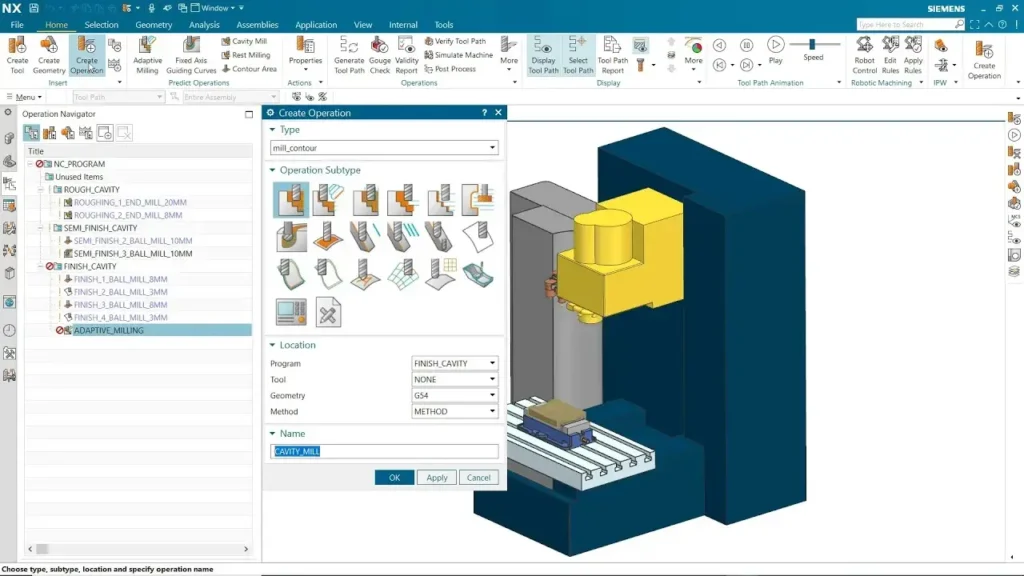
Task: Select the ADAPTIVE_MILLING operation
Action: [x=108, y=330]
